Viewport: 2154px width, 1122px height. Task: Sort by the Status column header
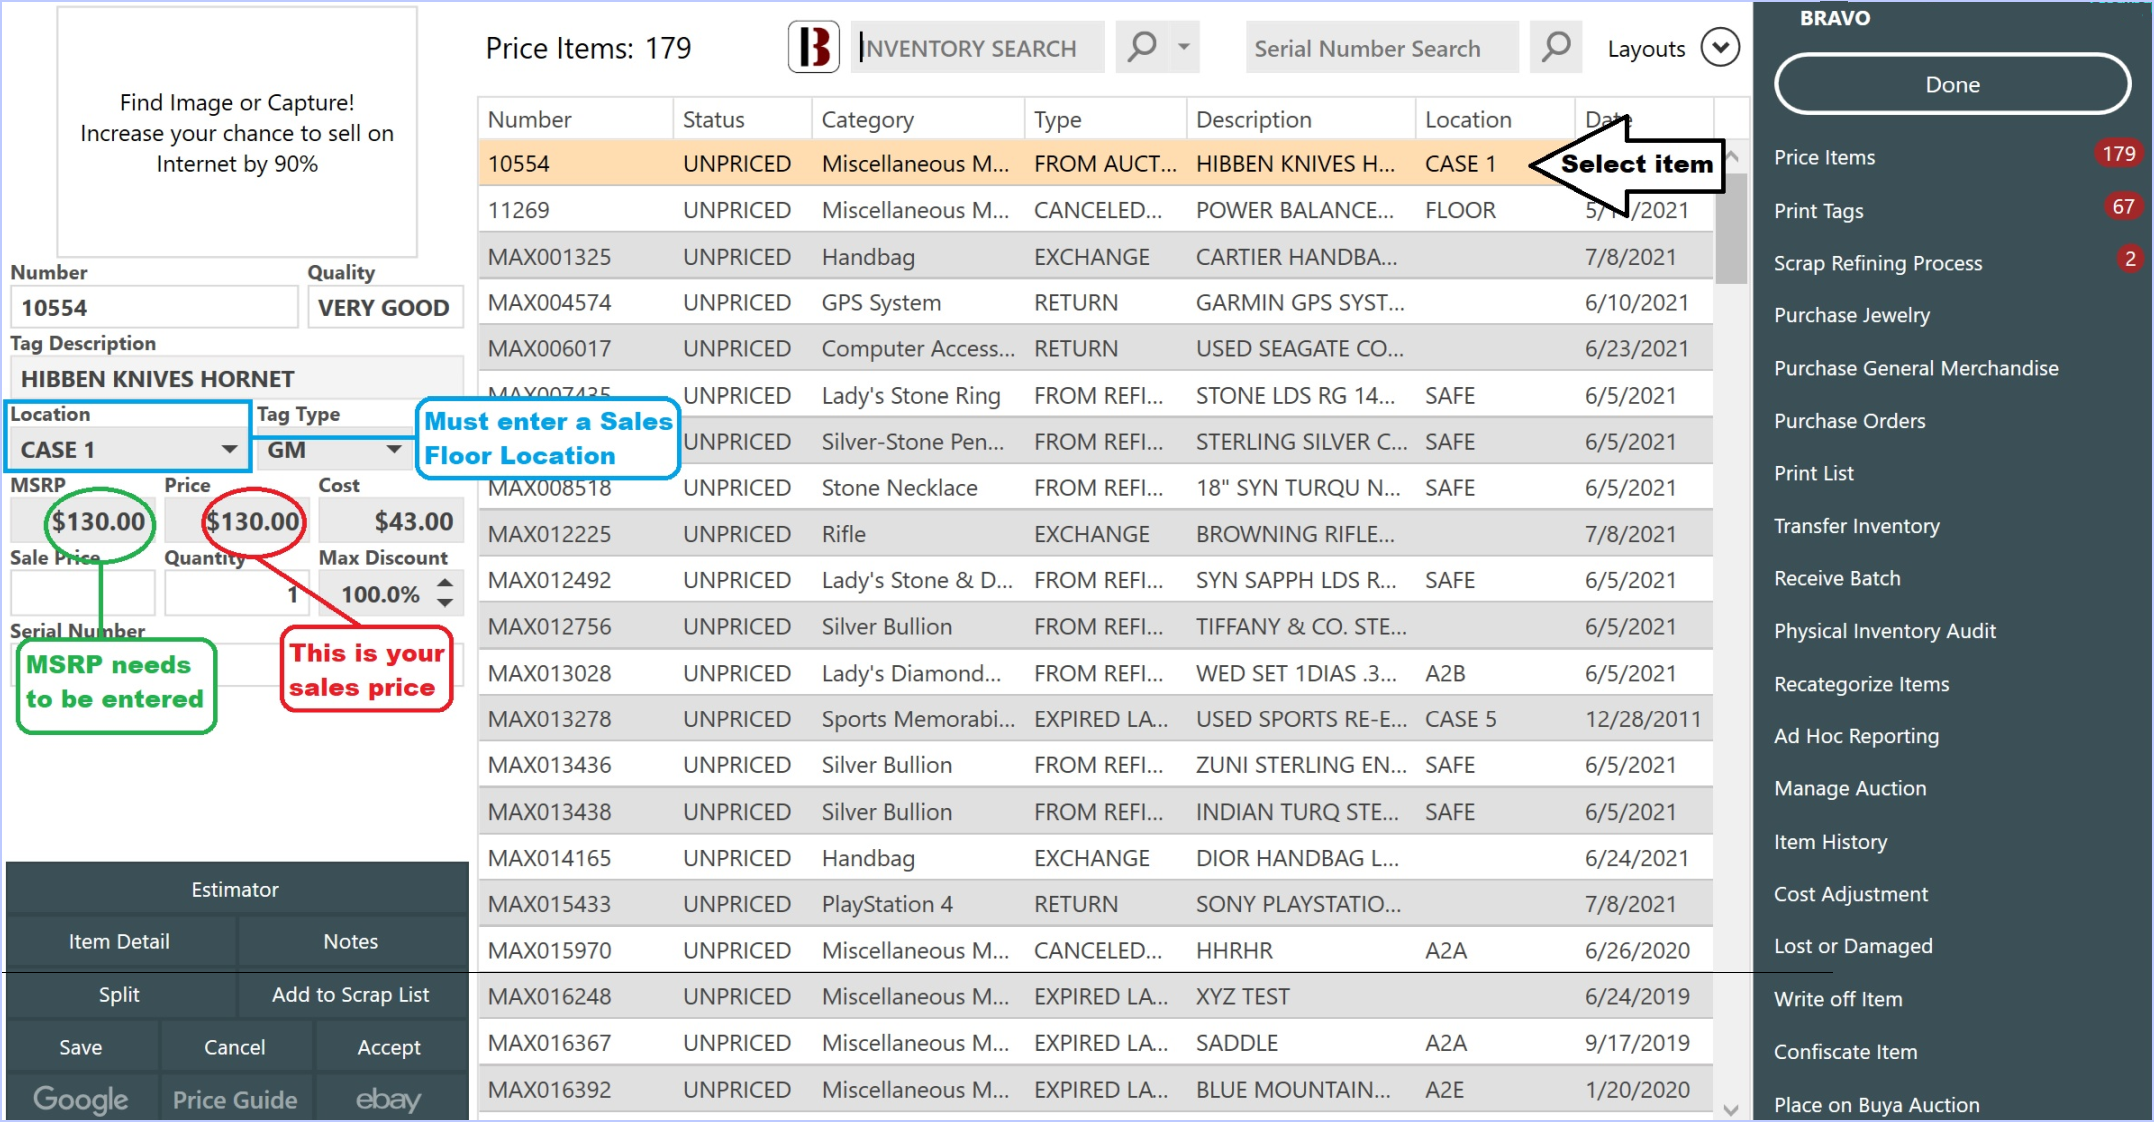coord(742,119)
